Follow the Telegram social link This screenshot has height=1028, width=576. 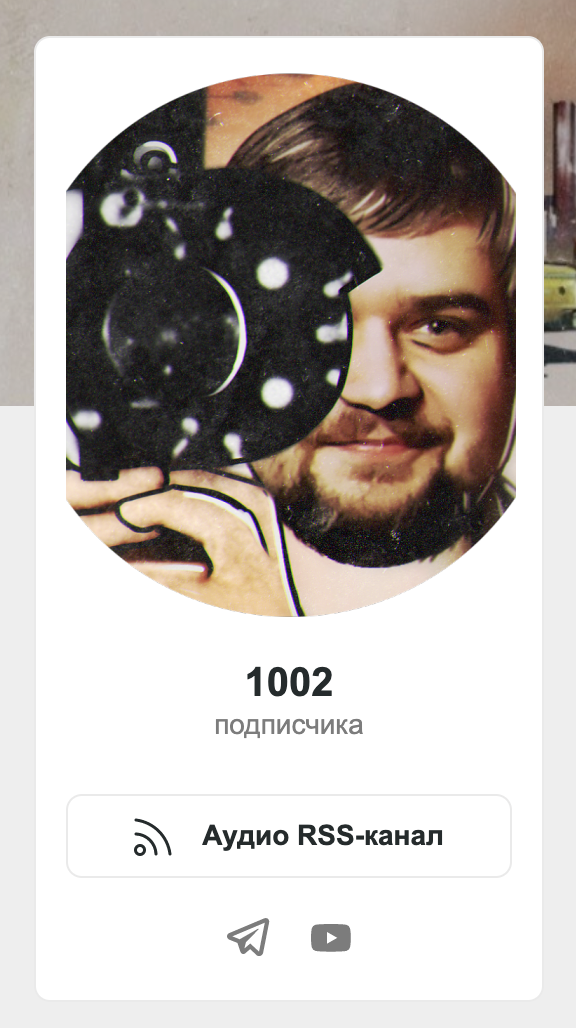coord(248,937)
